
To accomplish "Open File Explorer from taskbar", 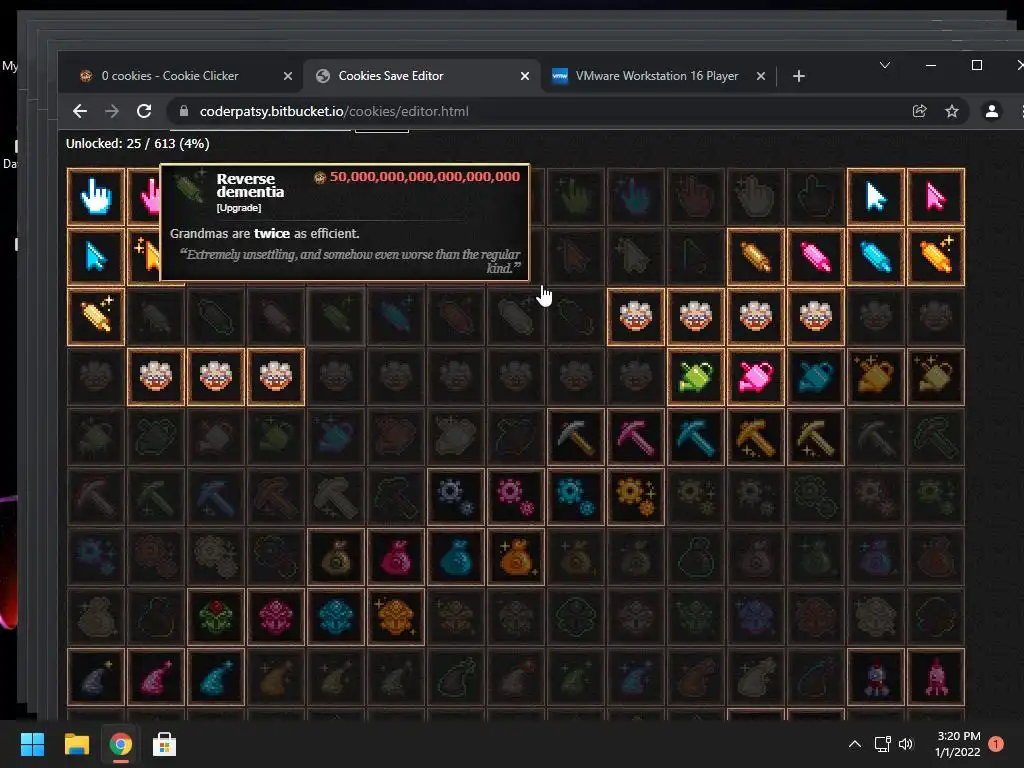I will click(76, 744).
